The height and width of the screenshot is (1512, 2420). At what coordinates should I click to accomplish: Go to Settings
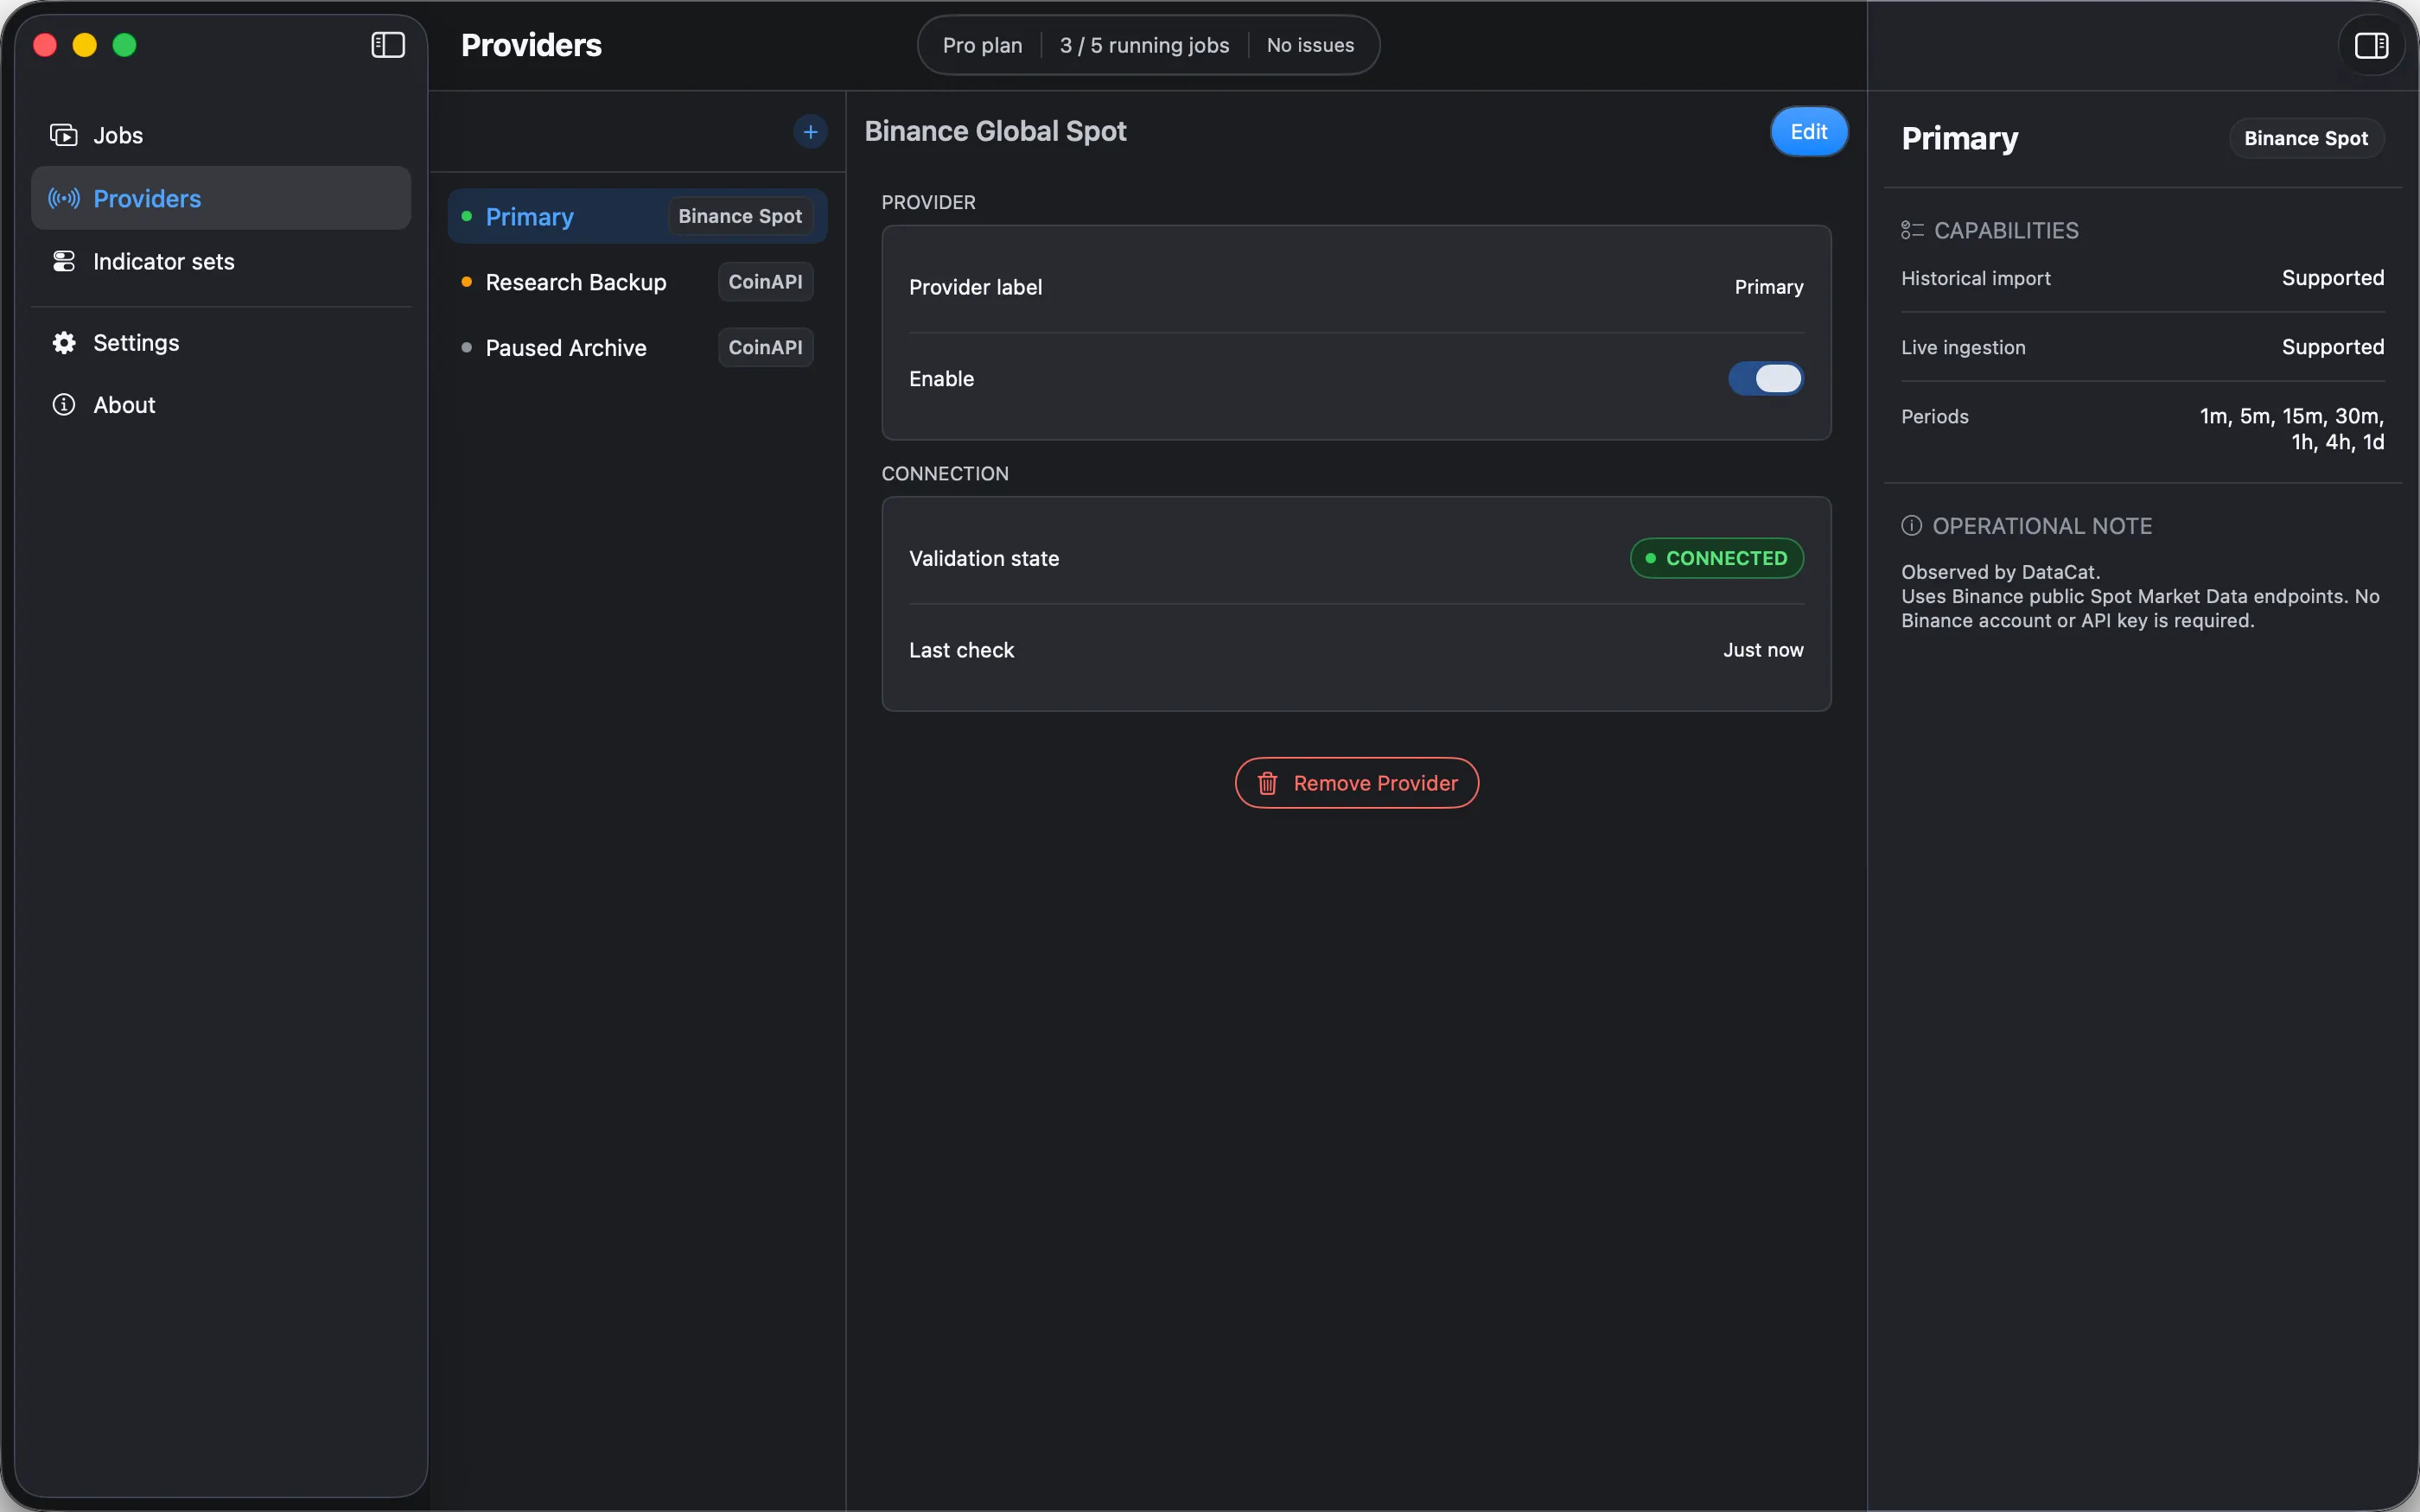[221, 343]
